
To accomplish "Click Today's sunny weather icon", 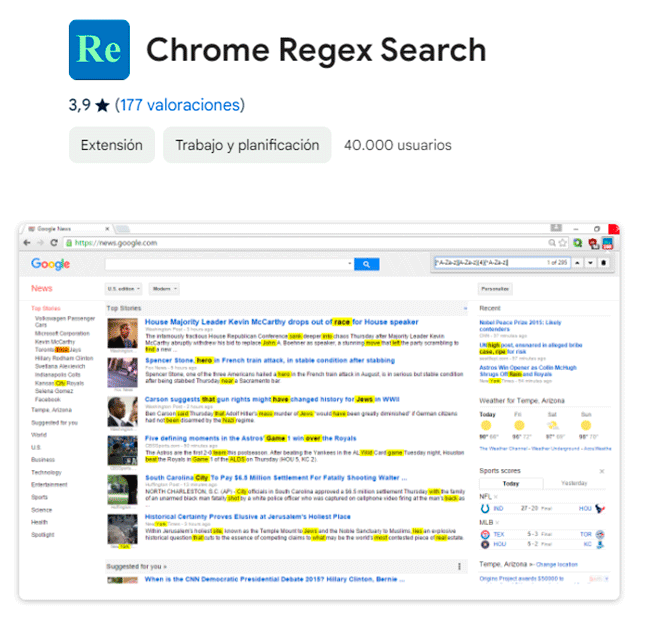I will 486,426.
